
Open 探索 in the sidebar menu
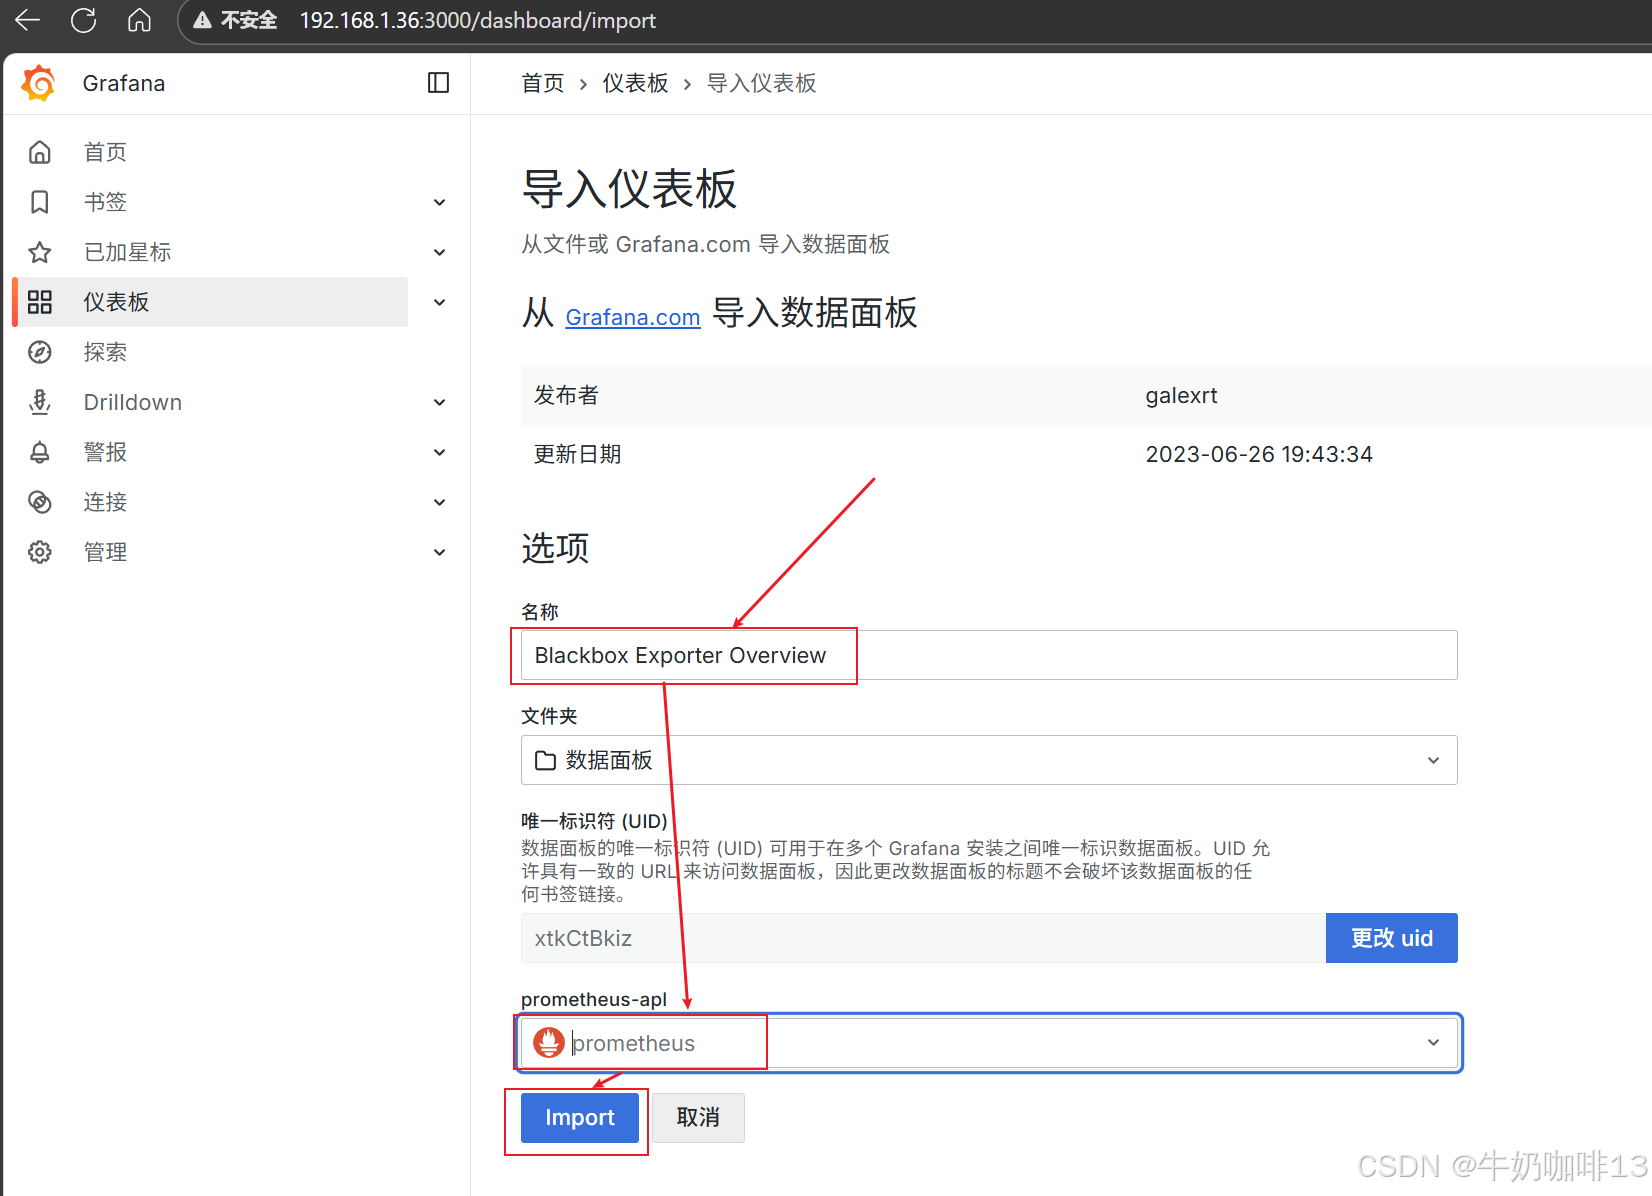click(105, 352)
